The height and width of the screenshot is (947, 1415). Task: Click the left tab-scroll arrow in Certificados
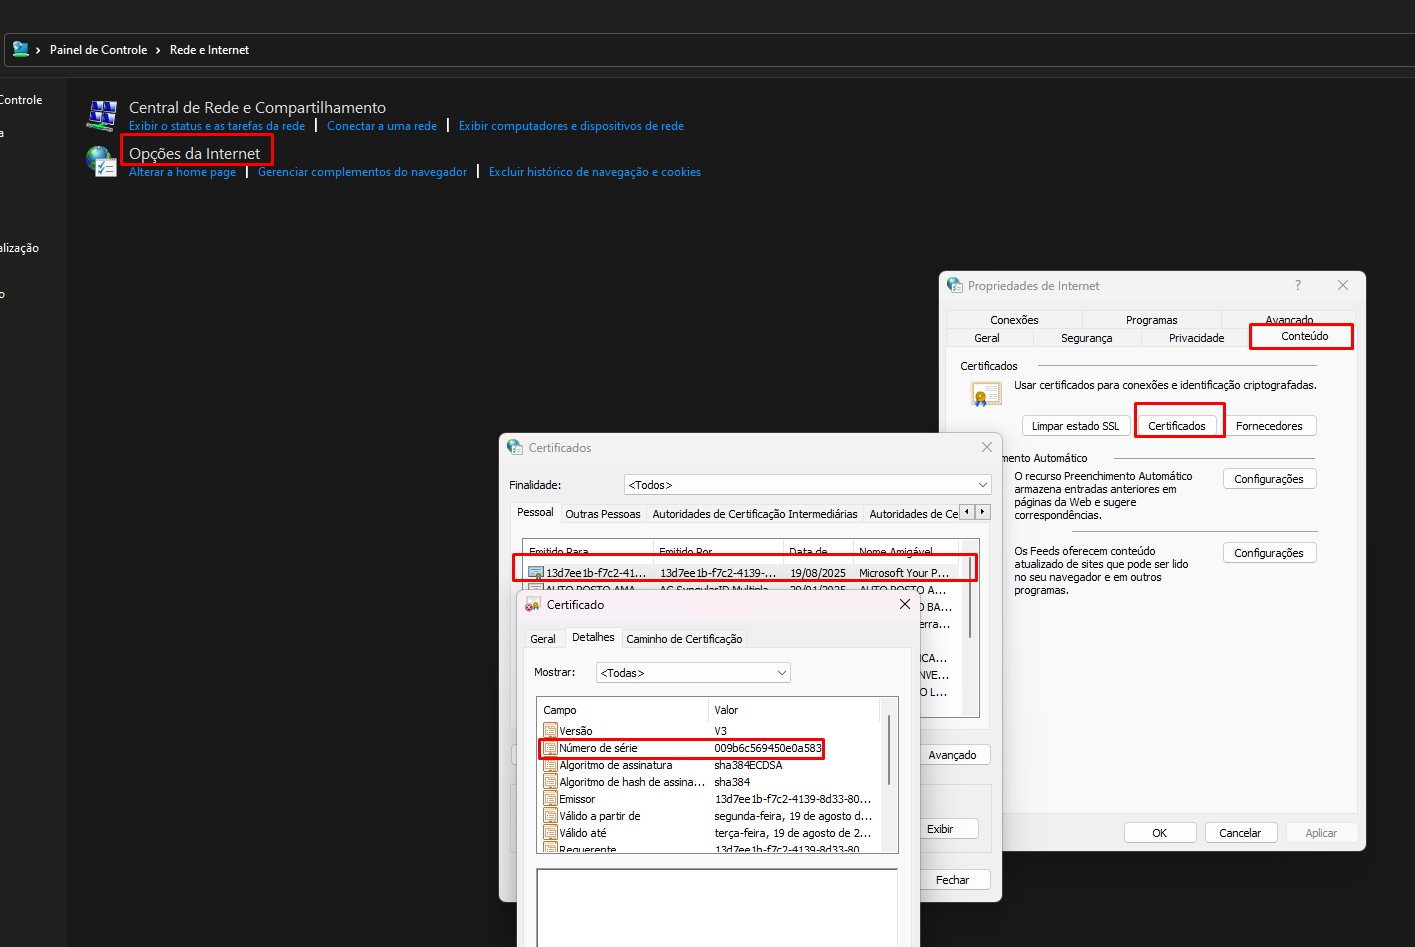pyautogui.click(x=966, y=512)
